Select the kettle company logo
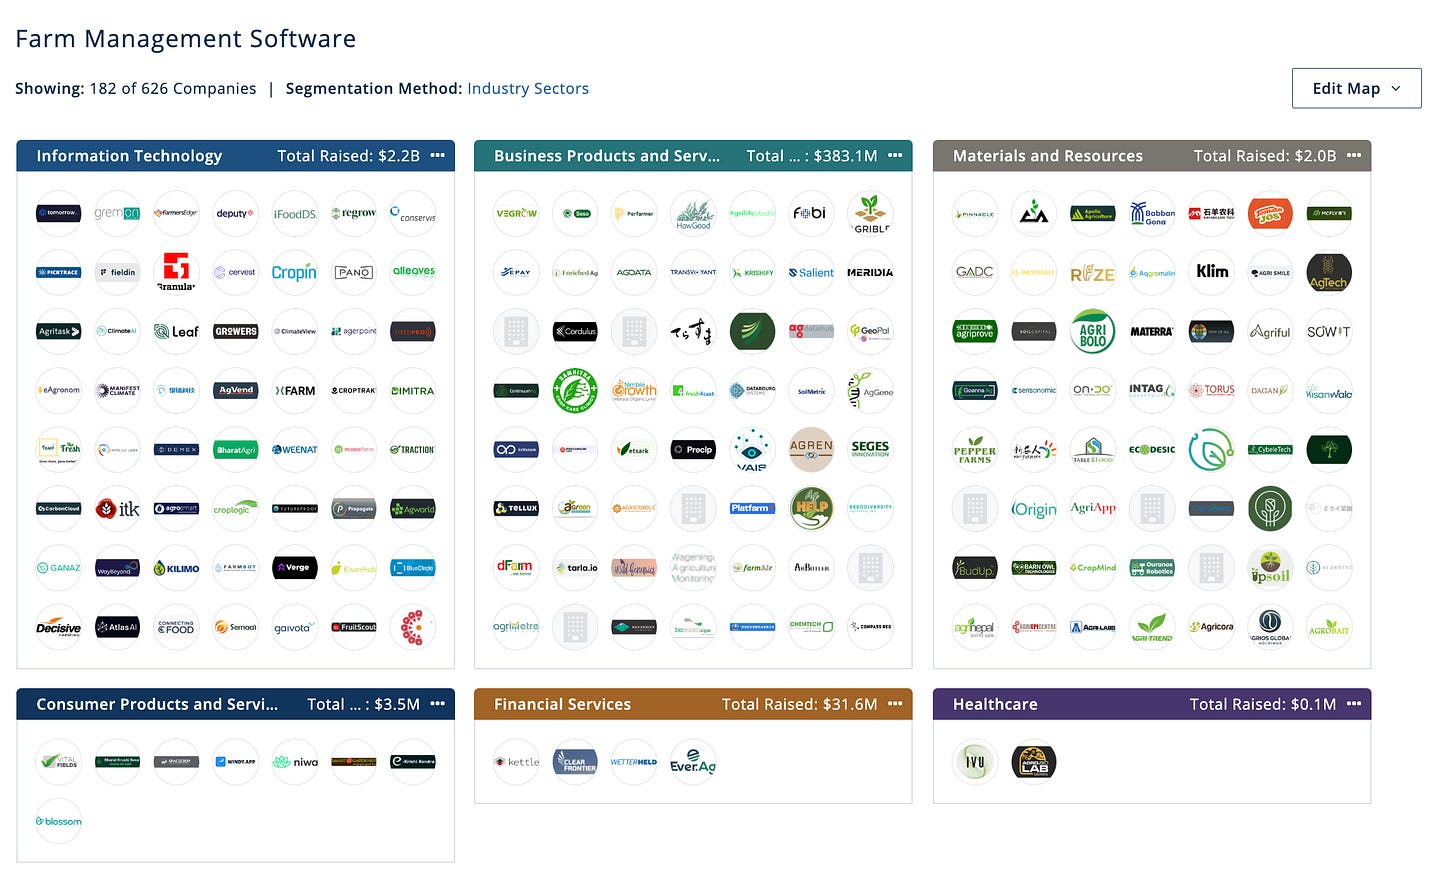 516,761
